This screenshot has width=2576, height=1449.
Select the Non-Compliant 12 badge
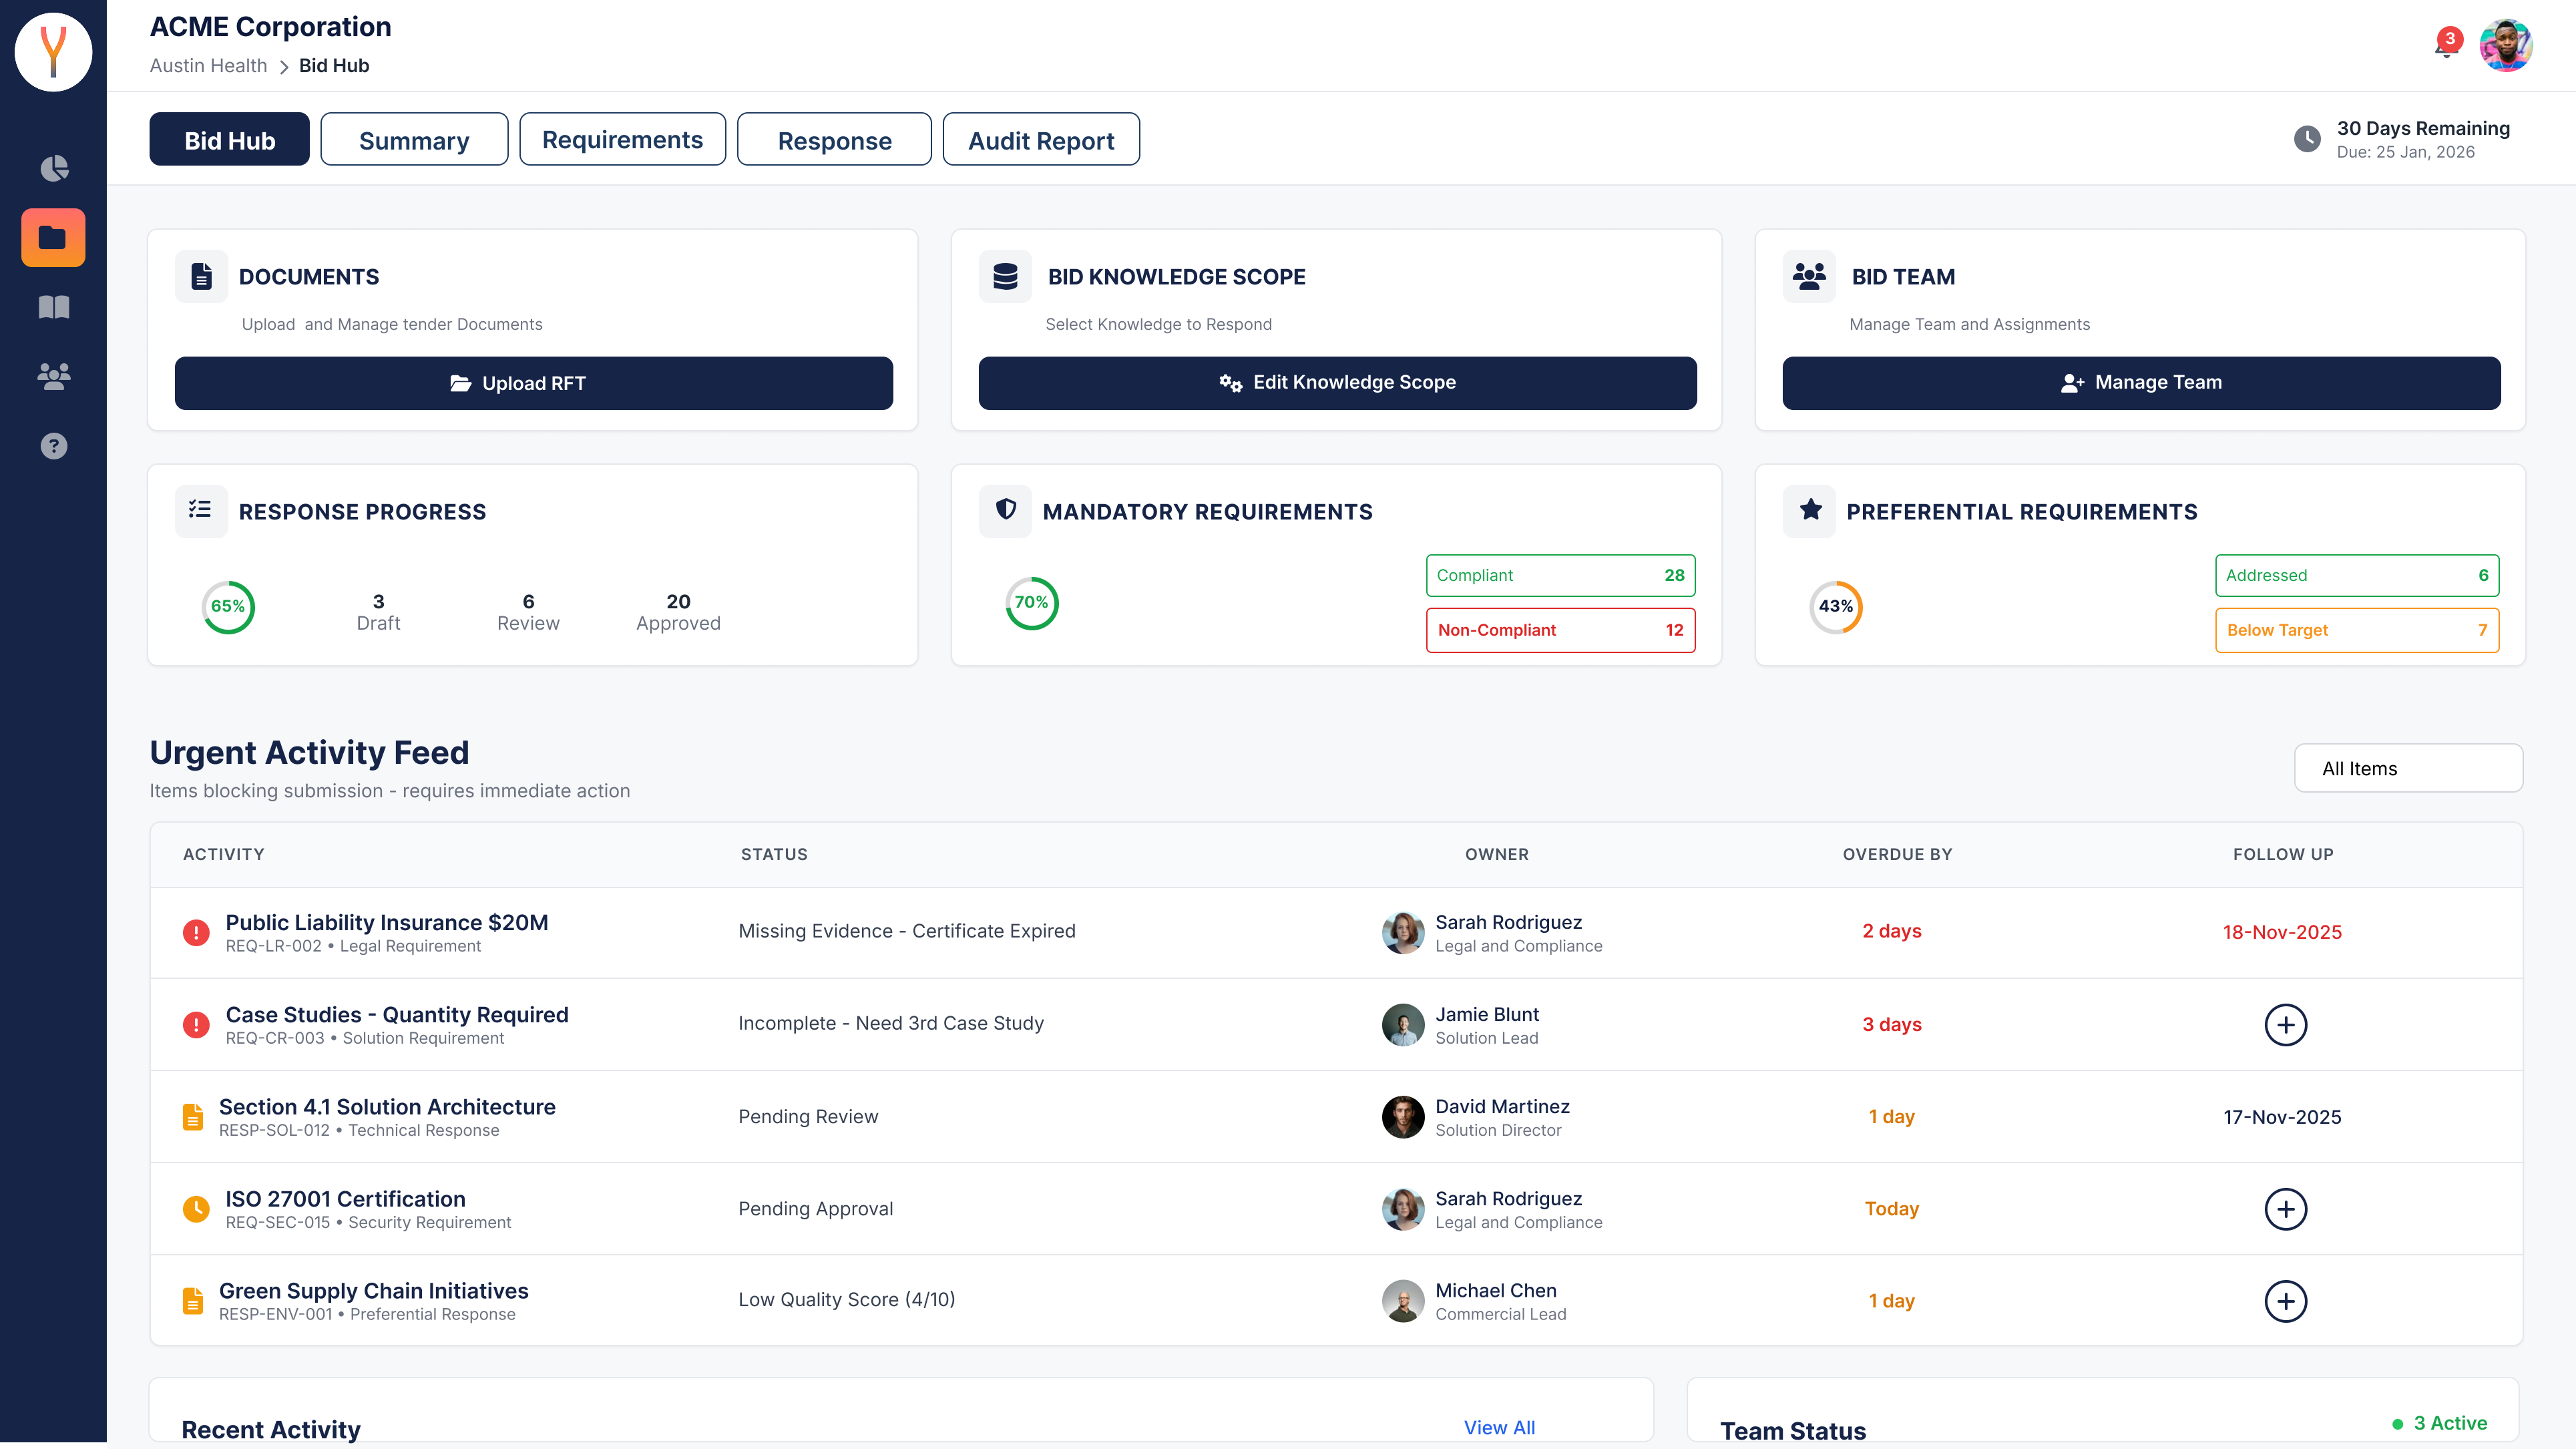[1560, 630]
